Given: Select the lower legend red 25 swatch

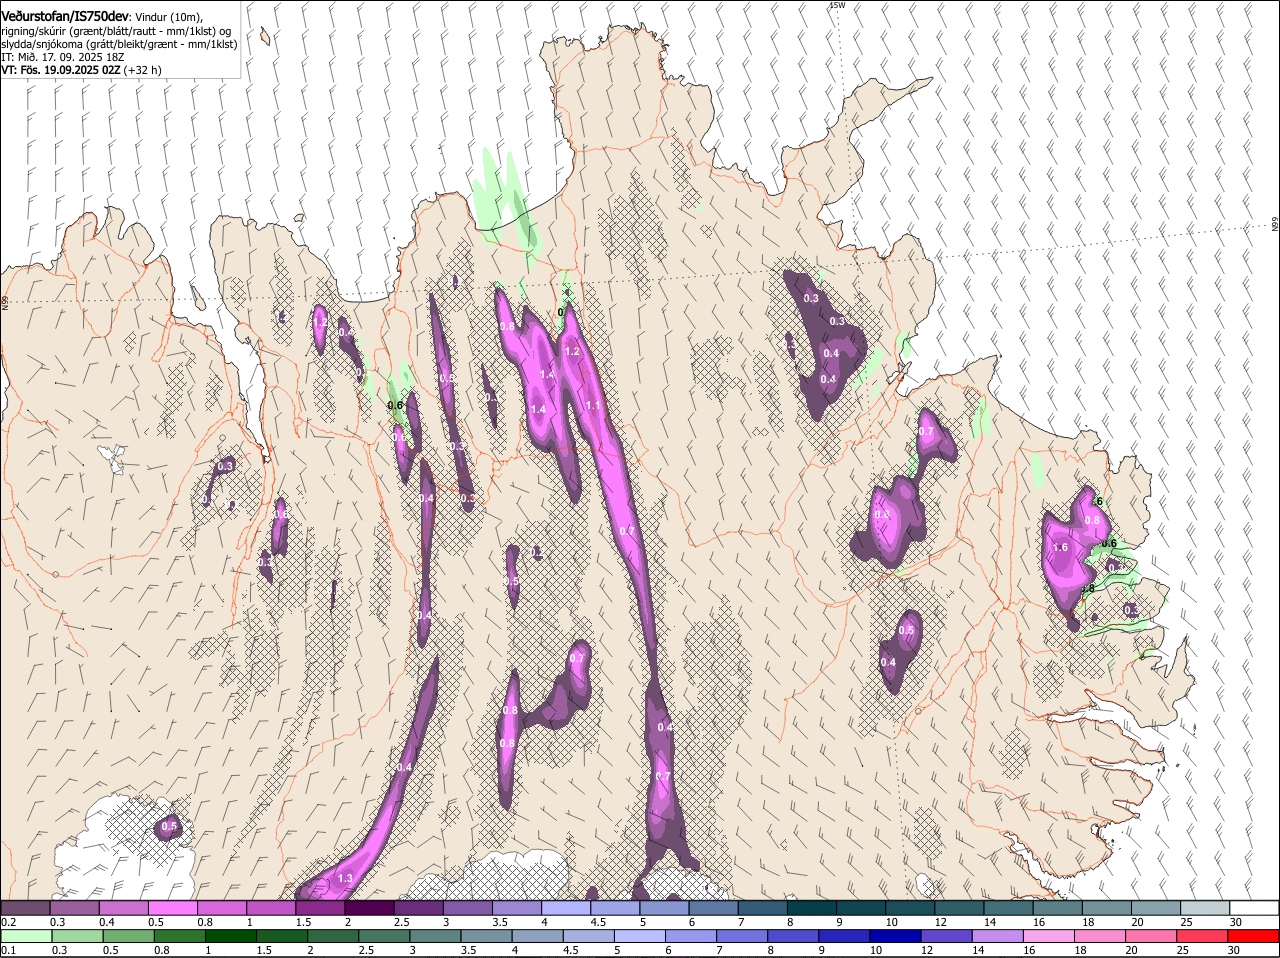Looking at the screenshot, I should point(1203,936).
